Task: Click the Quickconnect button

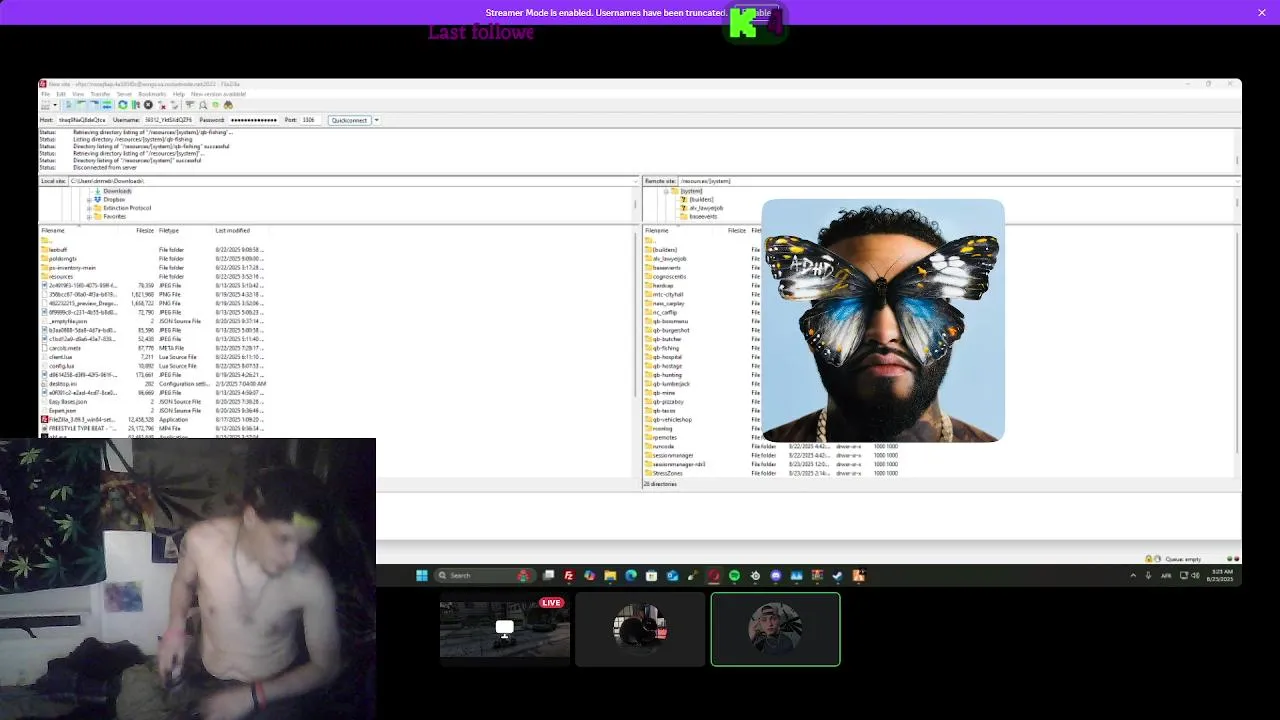Action: click(349, 120)
